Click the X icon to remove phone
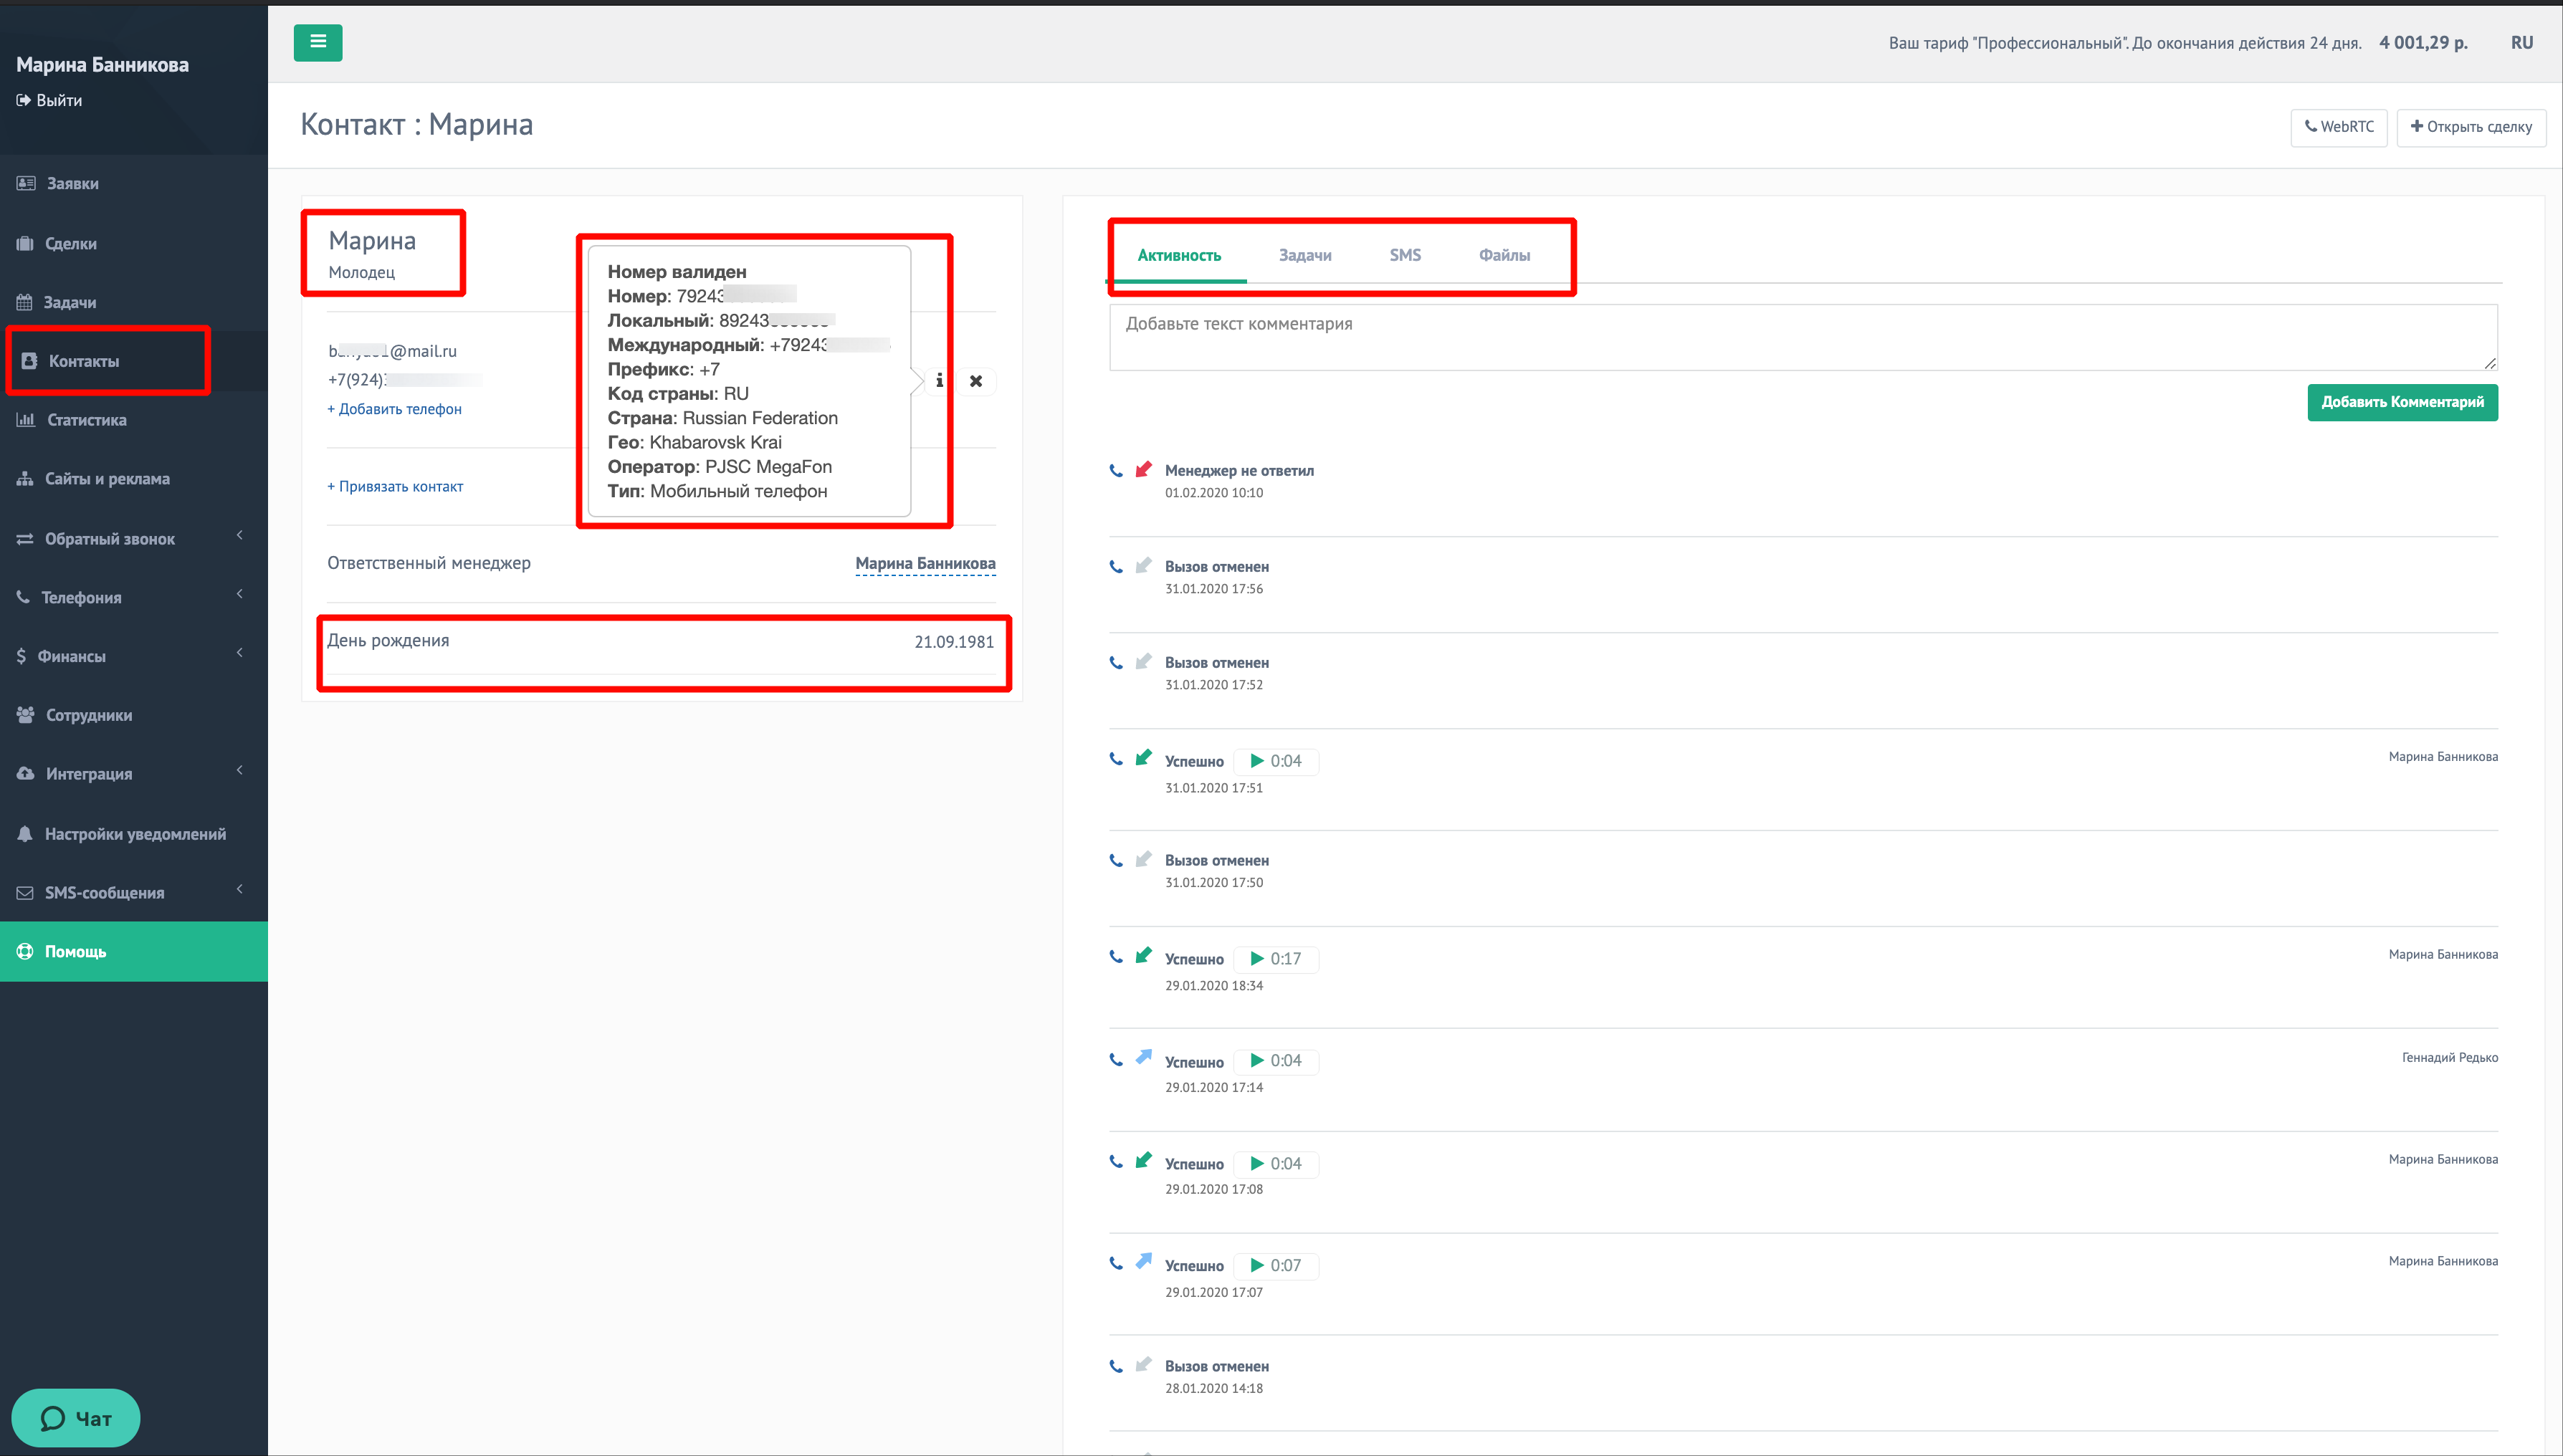This screenshot has width=2563, height=1456. [976, 381]
